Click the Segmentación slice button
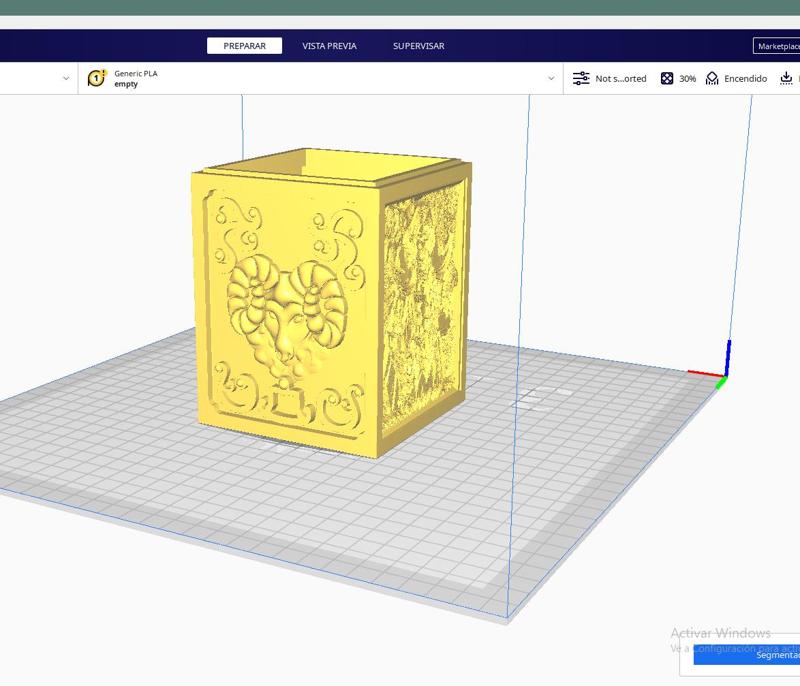 [x=746, y=655]
